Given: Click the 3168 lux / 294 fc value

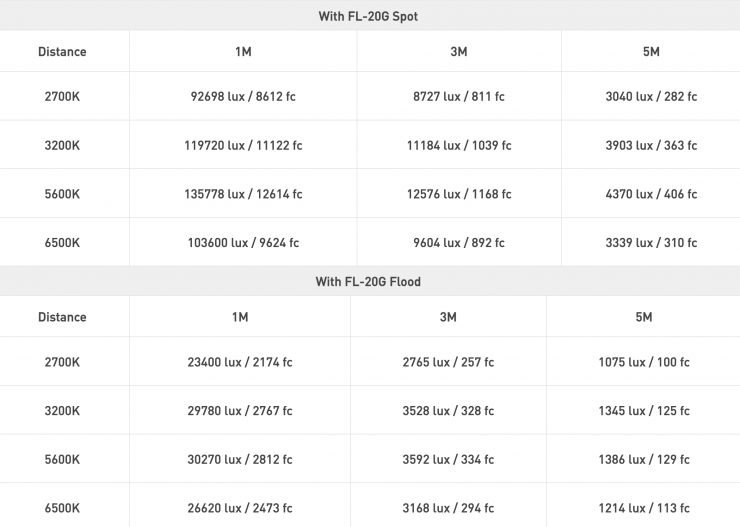Looking at the screenshot, I should point(448,508).
